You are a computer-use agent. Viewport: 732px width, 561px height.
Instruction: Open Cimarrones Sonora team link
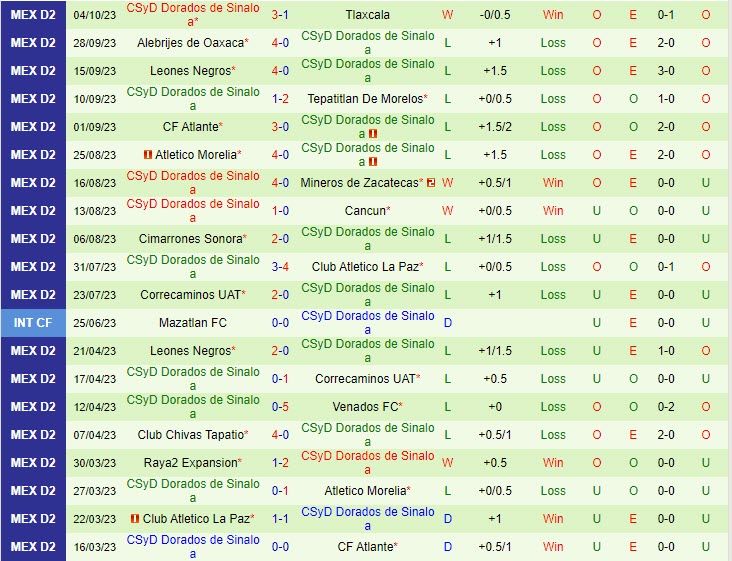point(190,239)
